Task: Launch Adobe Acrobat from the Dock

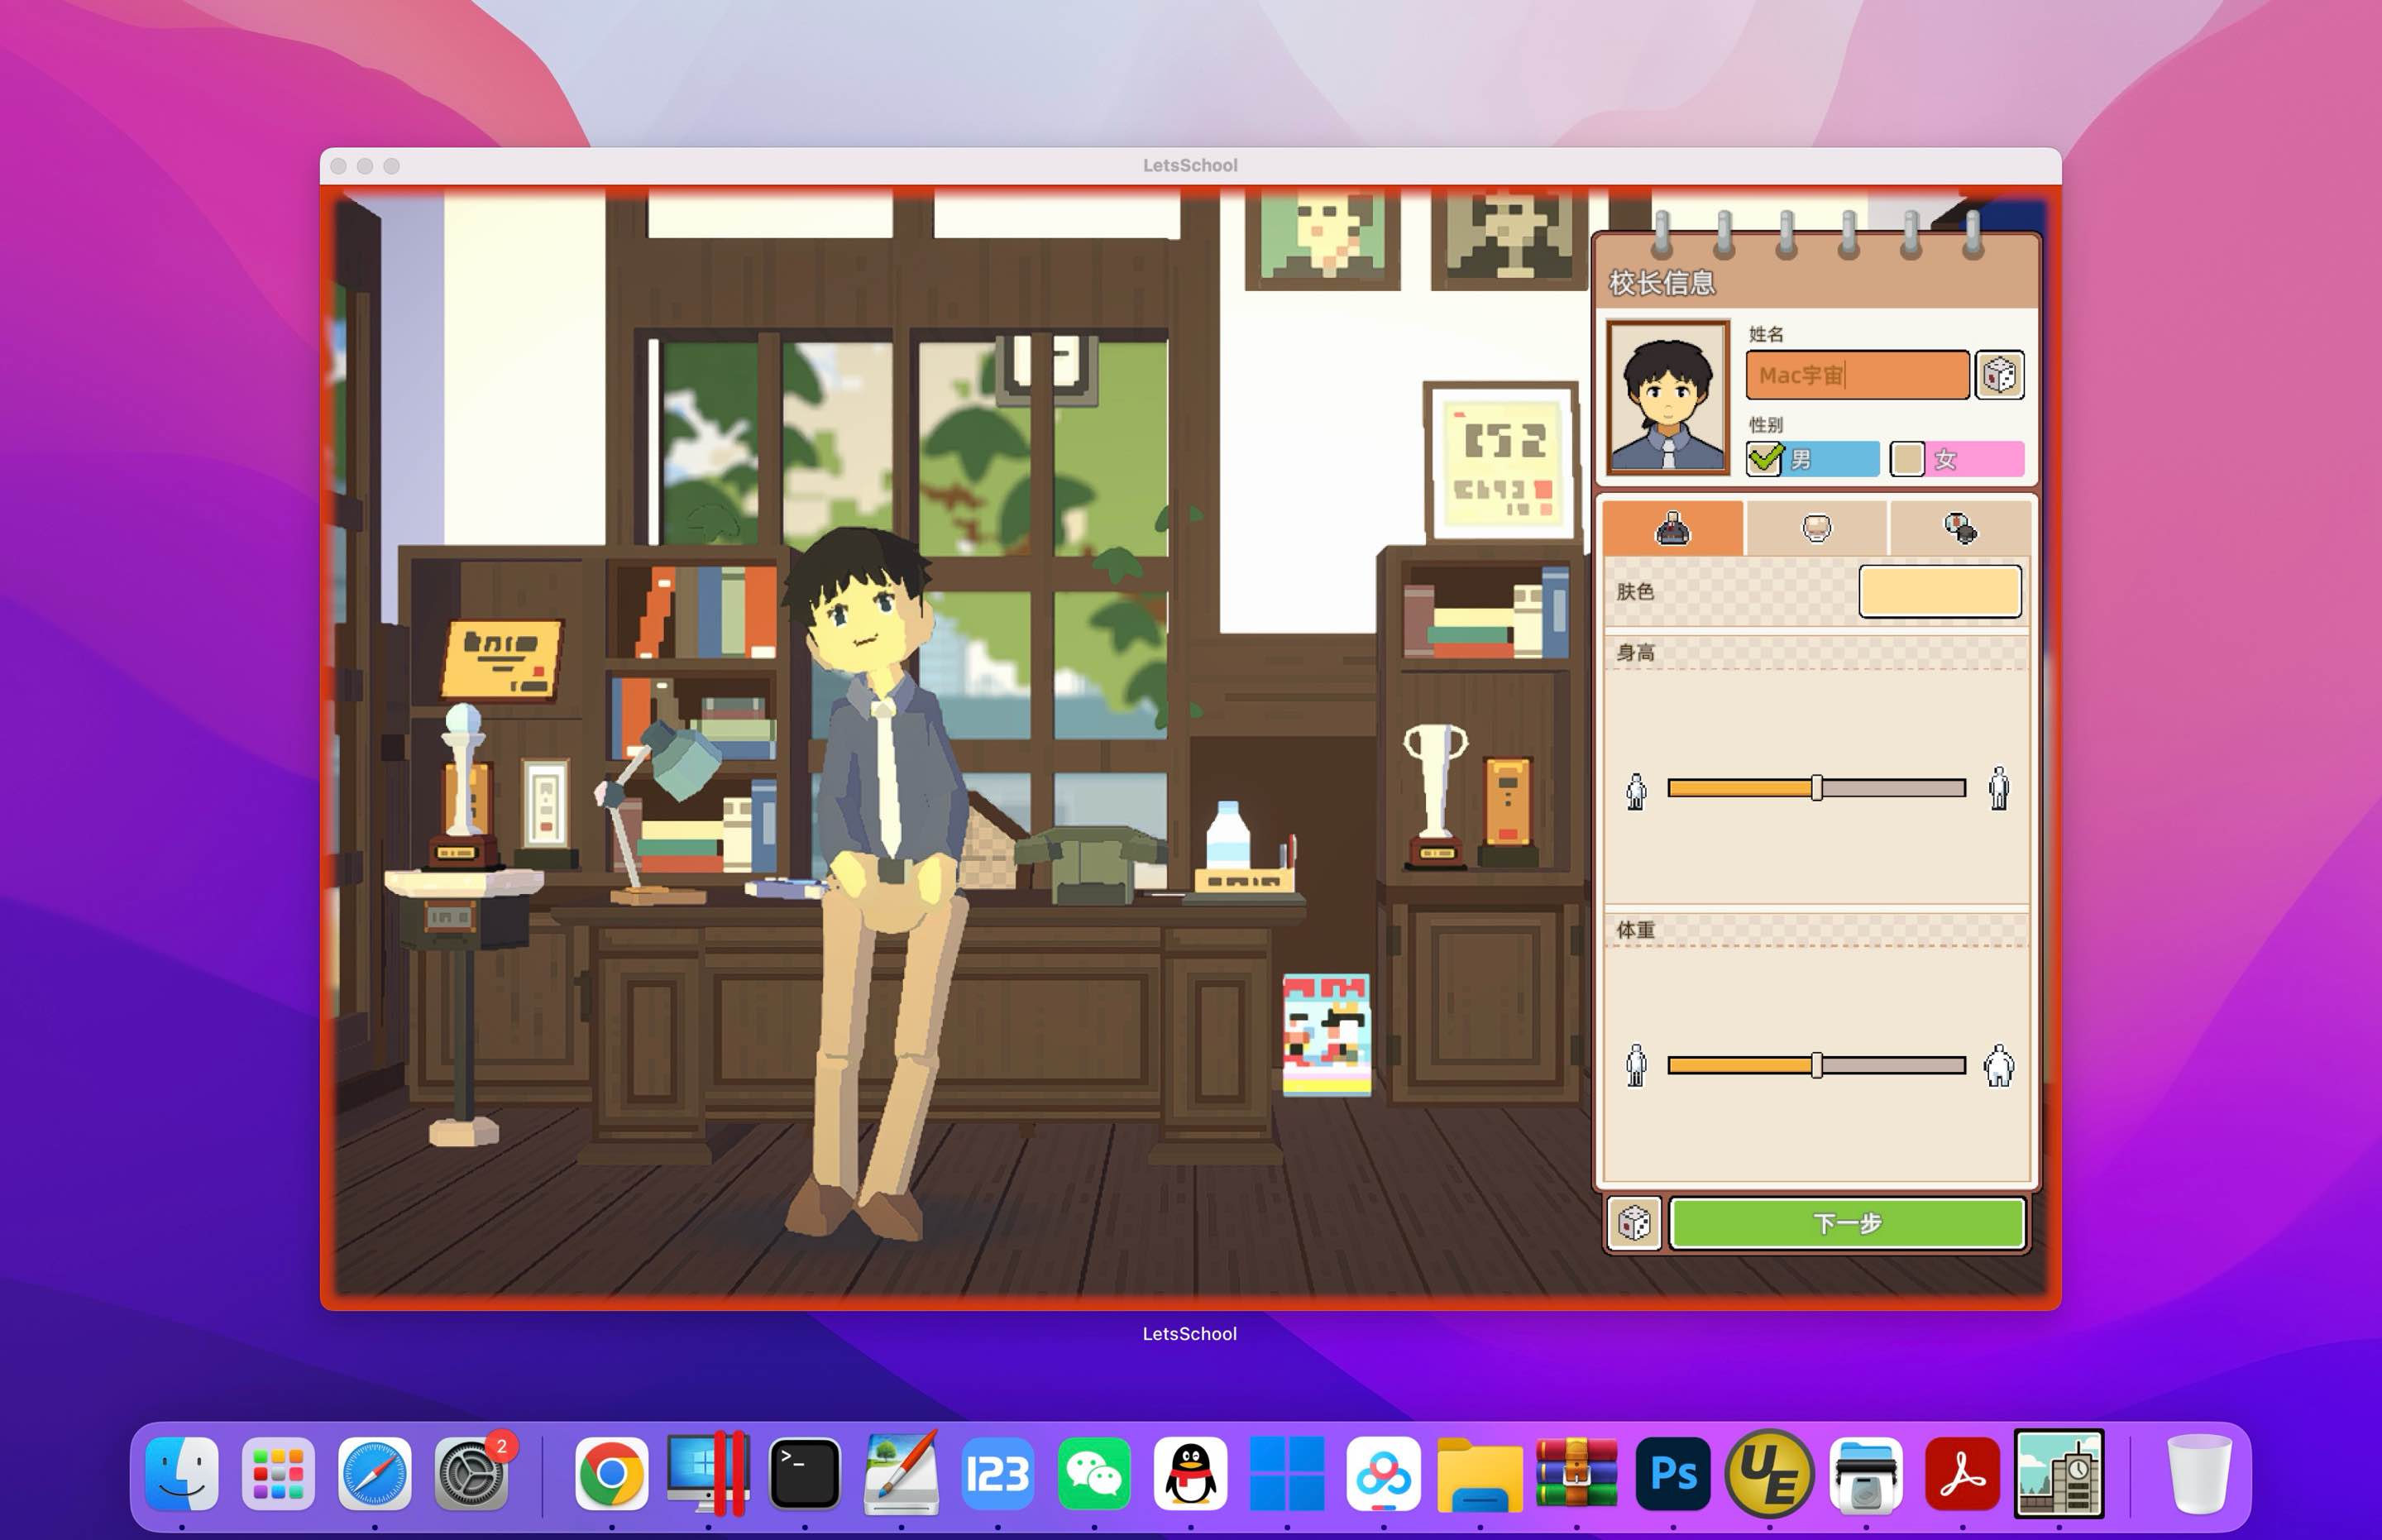Action: tap(1962, 1473)
